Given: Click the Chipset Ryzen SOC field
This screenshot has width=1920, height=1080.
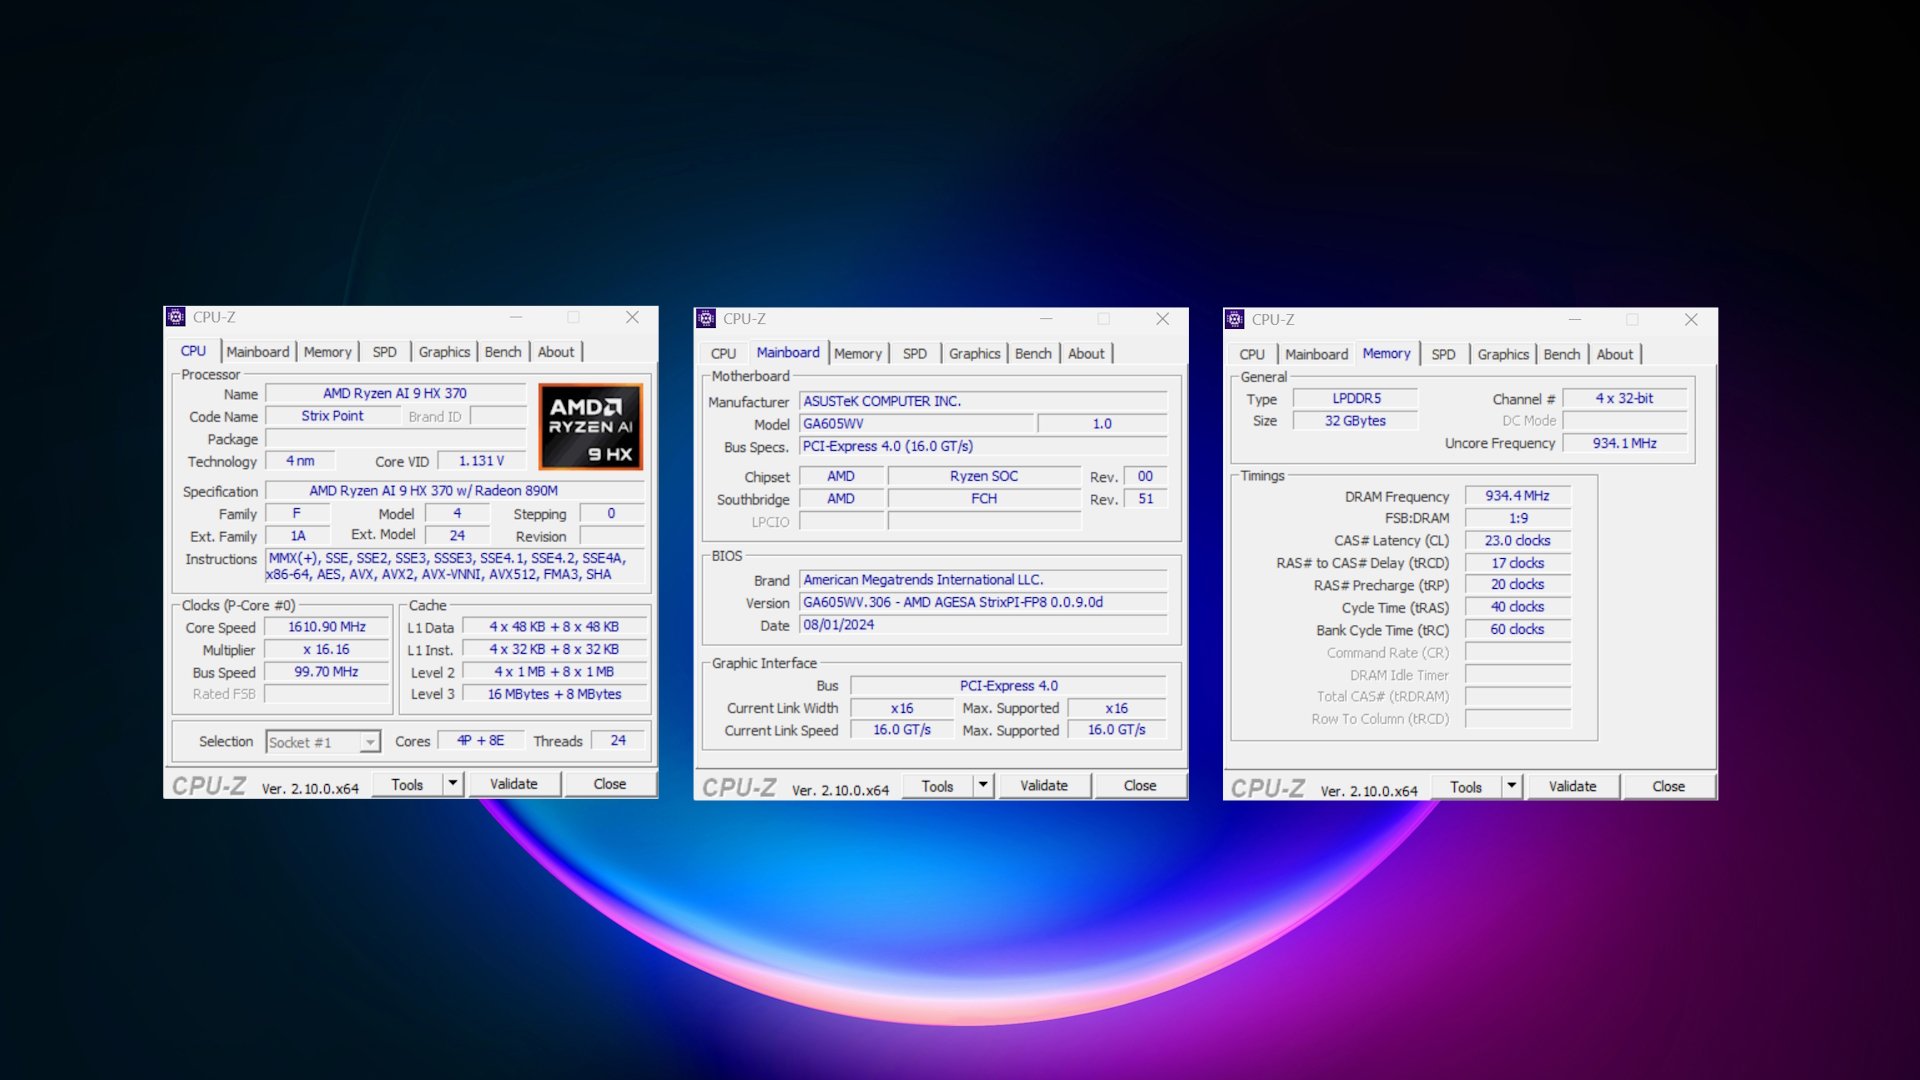Looking at the screenshot, I should (x=984, y=476).
